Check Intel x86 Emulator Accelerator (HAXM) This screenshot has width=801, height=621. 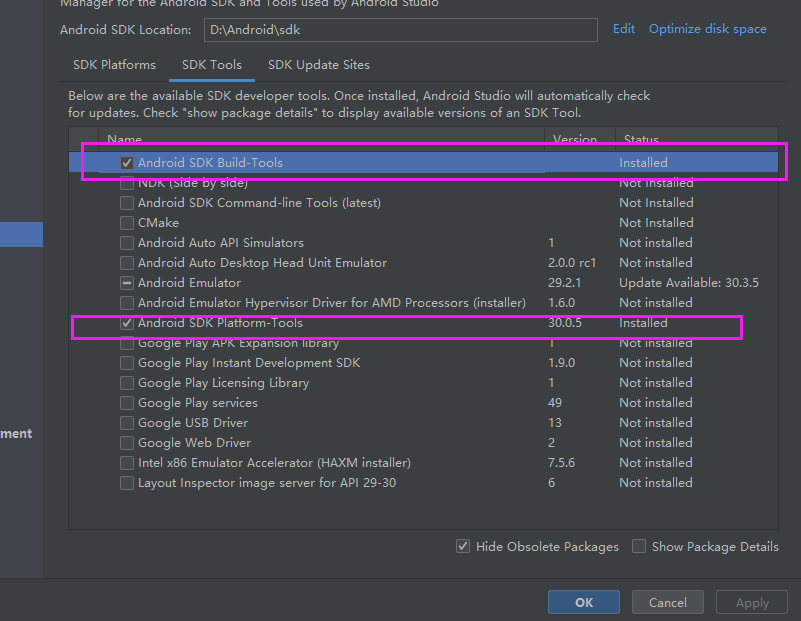point(127,463)
